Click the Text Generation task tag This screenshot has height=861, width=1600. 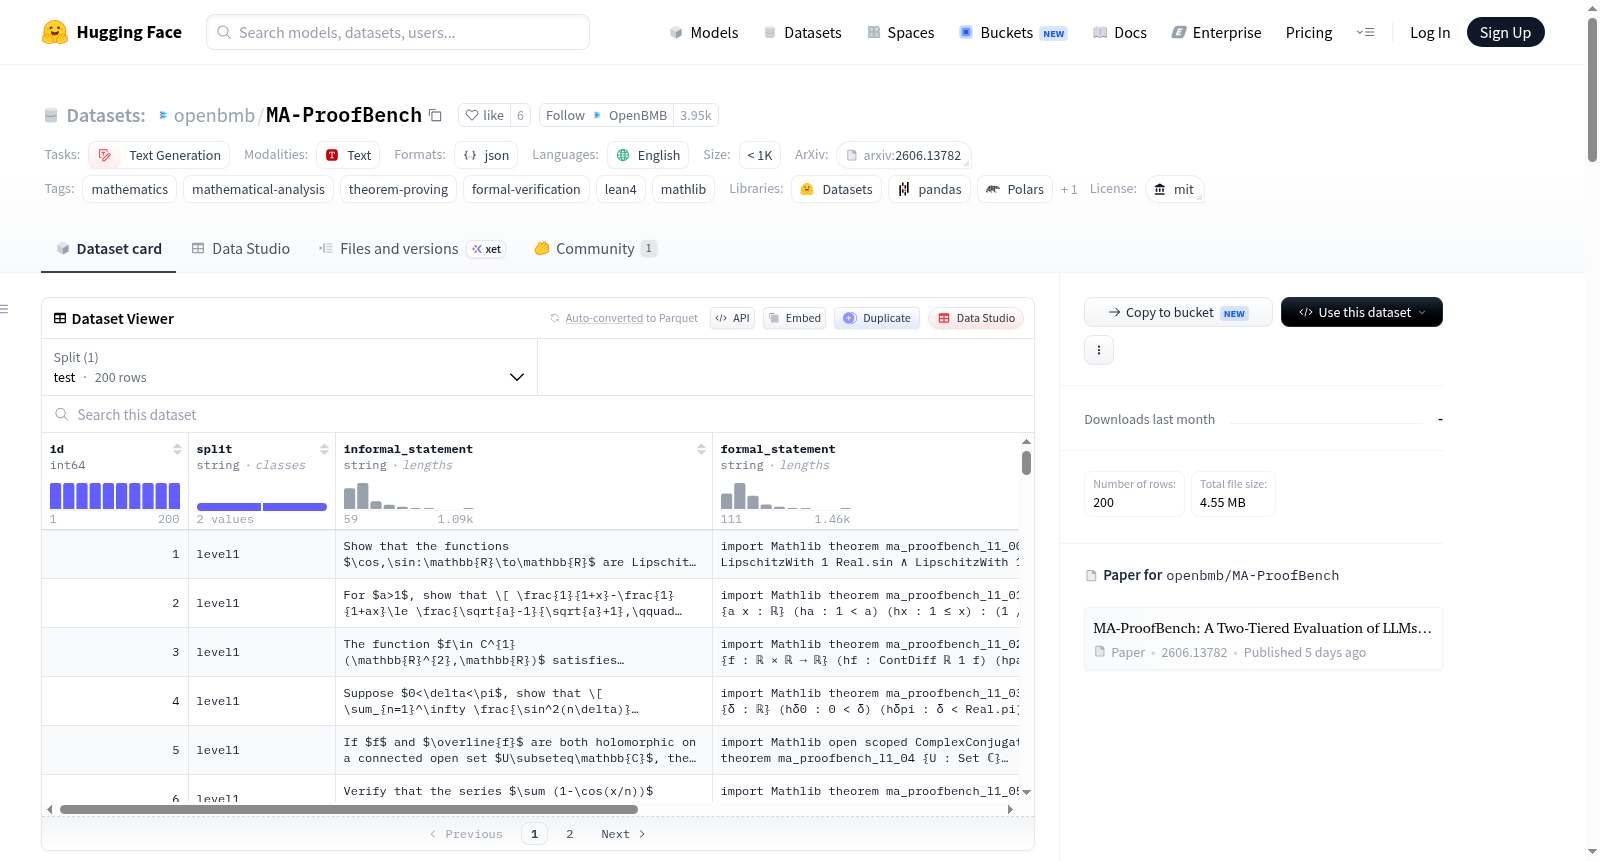click(x=159, y=155)
